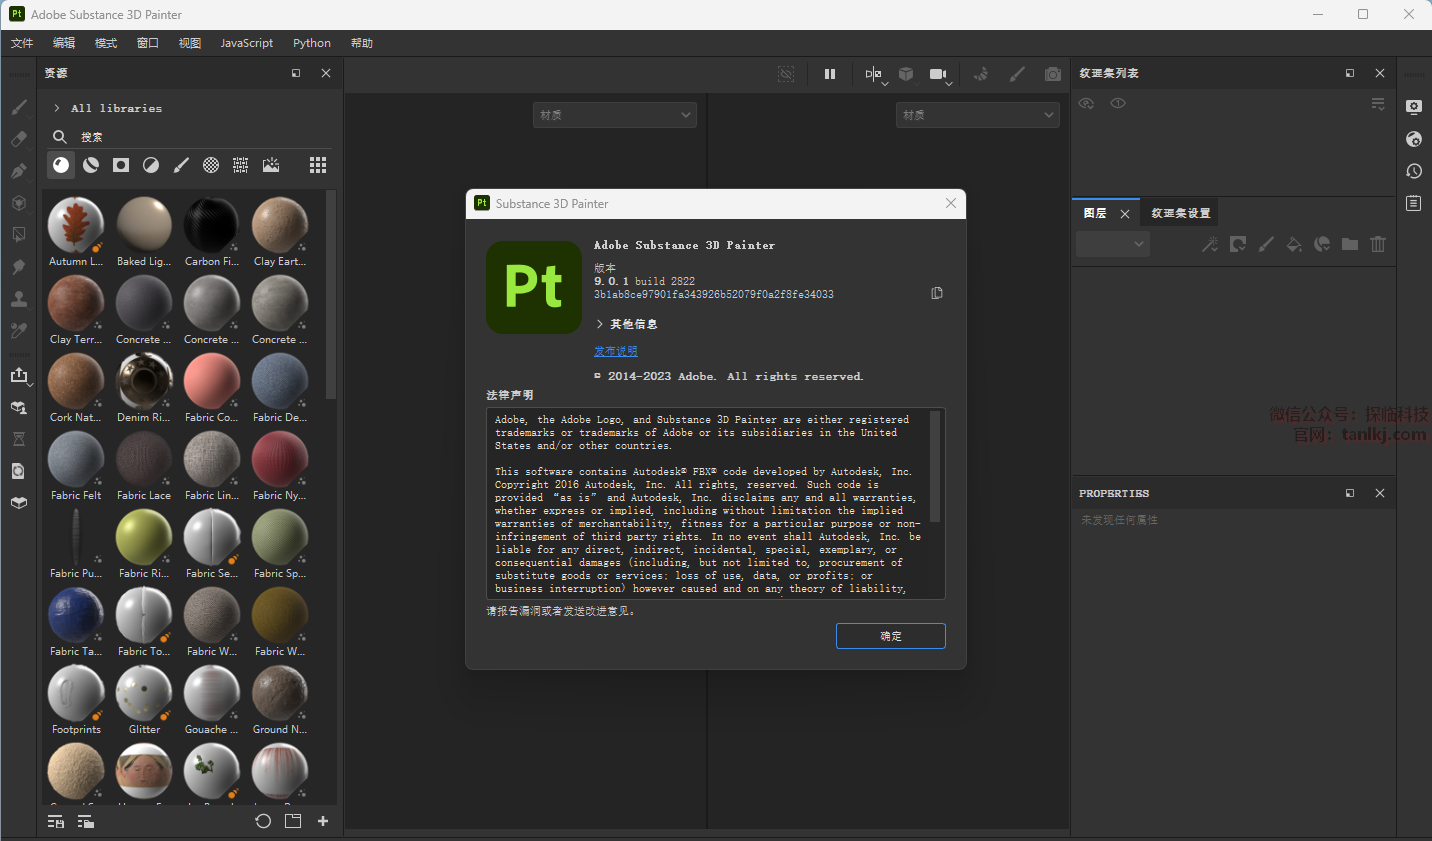Open the Python menu
1432x841 pixels.
pyautogui.click(x=311, y=43)
